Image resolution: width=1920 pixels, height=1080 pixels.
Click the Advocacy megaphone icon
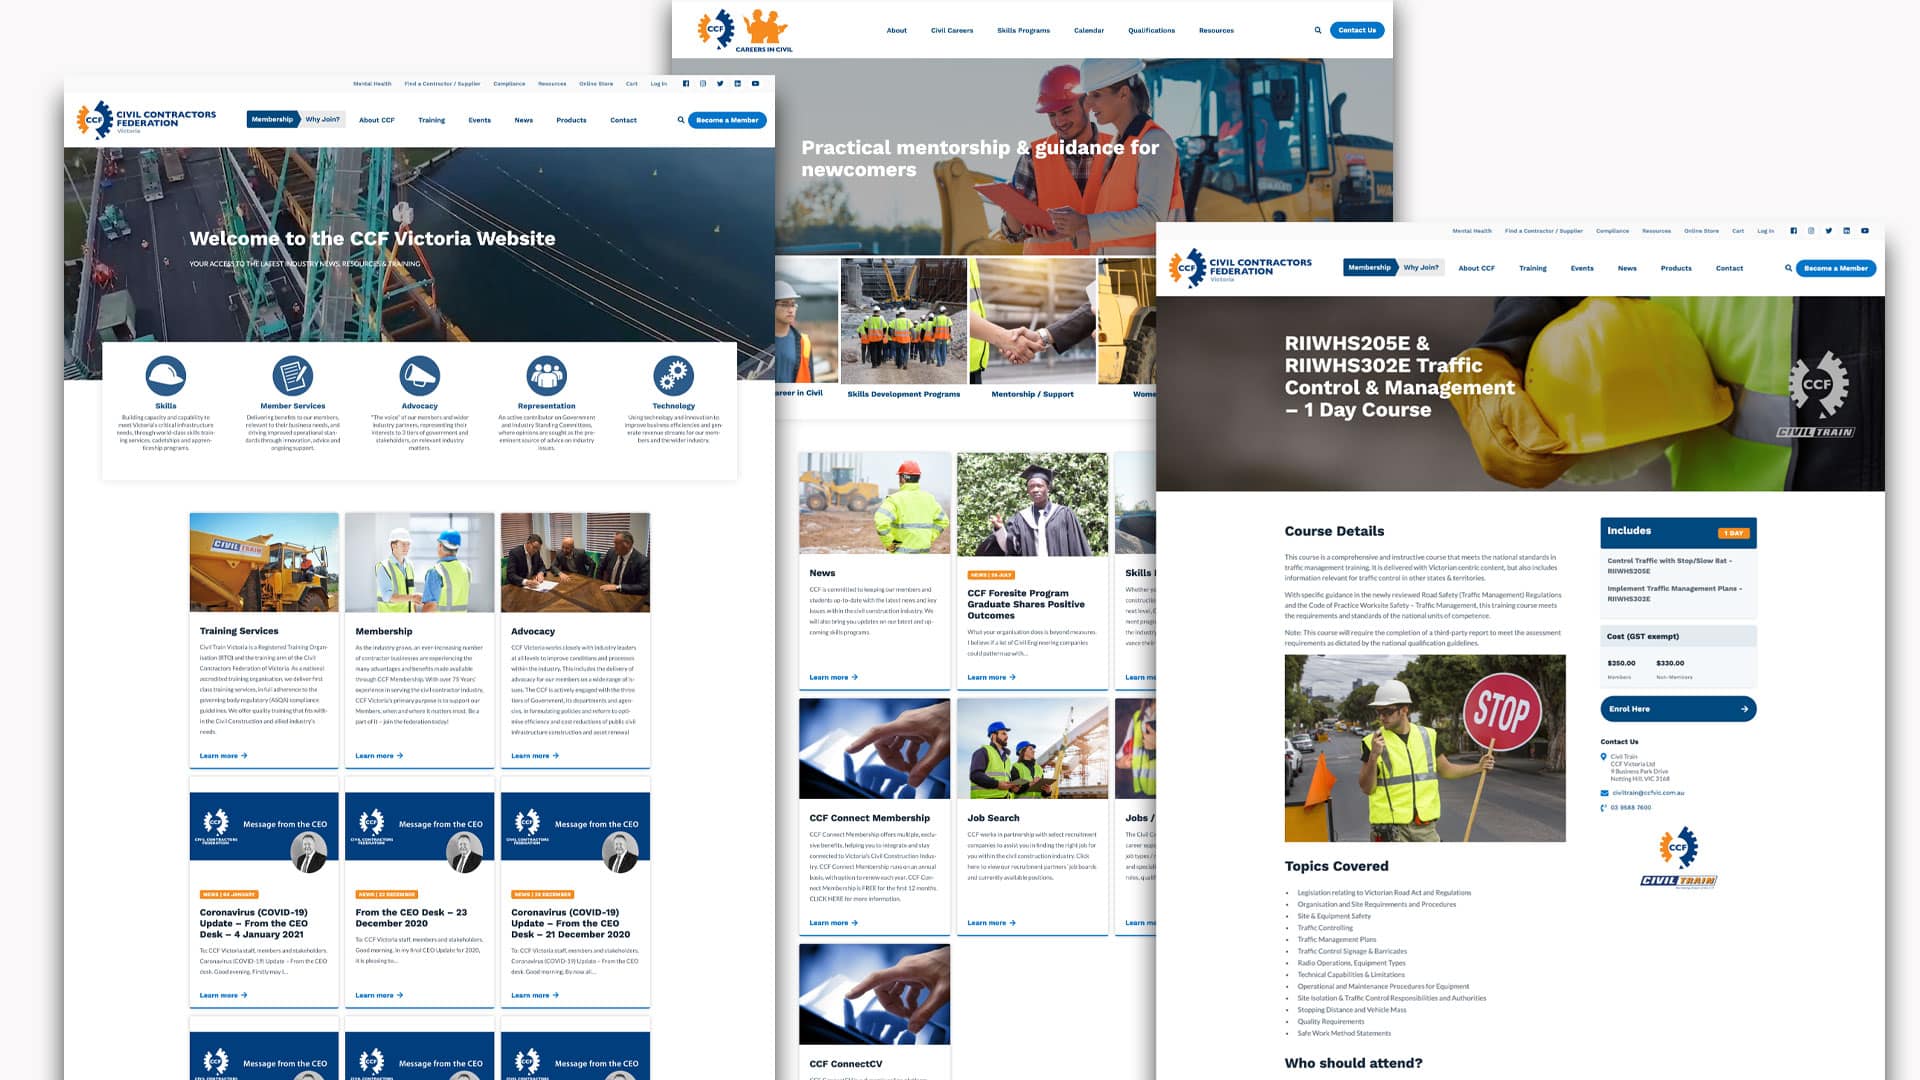[420, 376]
